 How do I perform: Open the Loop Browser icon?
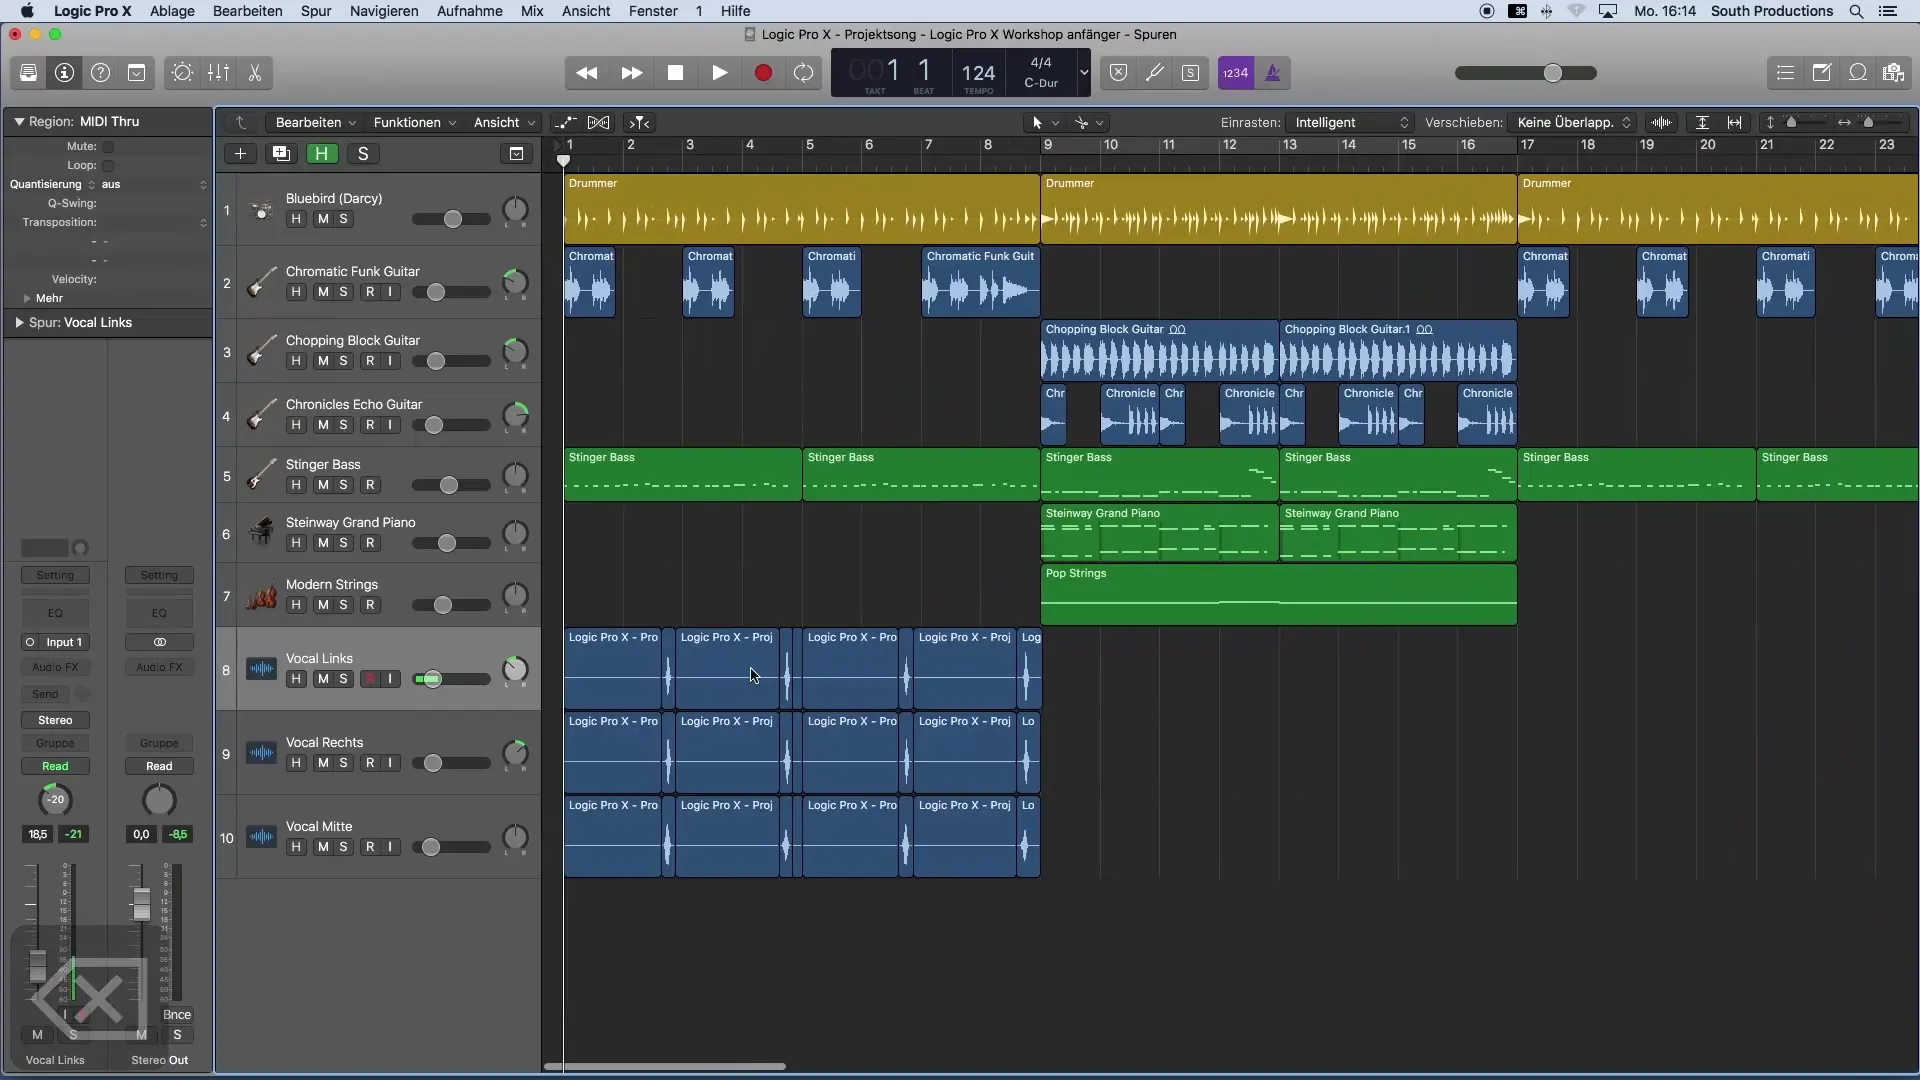[1858, 73]
